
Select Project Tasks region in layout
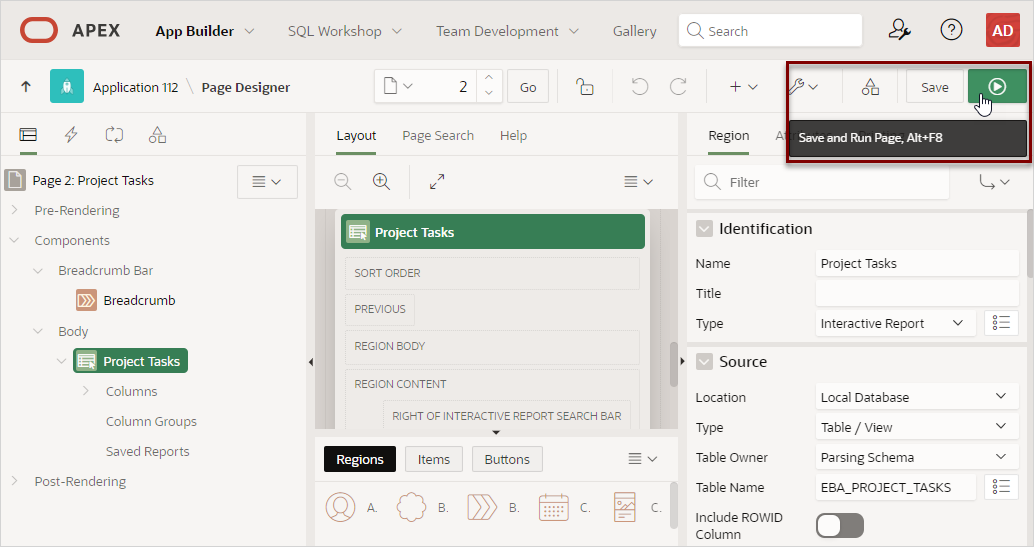(x=493, y=232)
